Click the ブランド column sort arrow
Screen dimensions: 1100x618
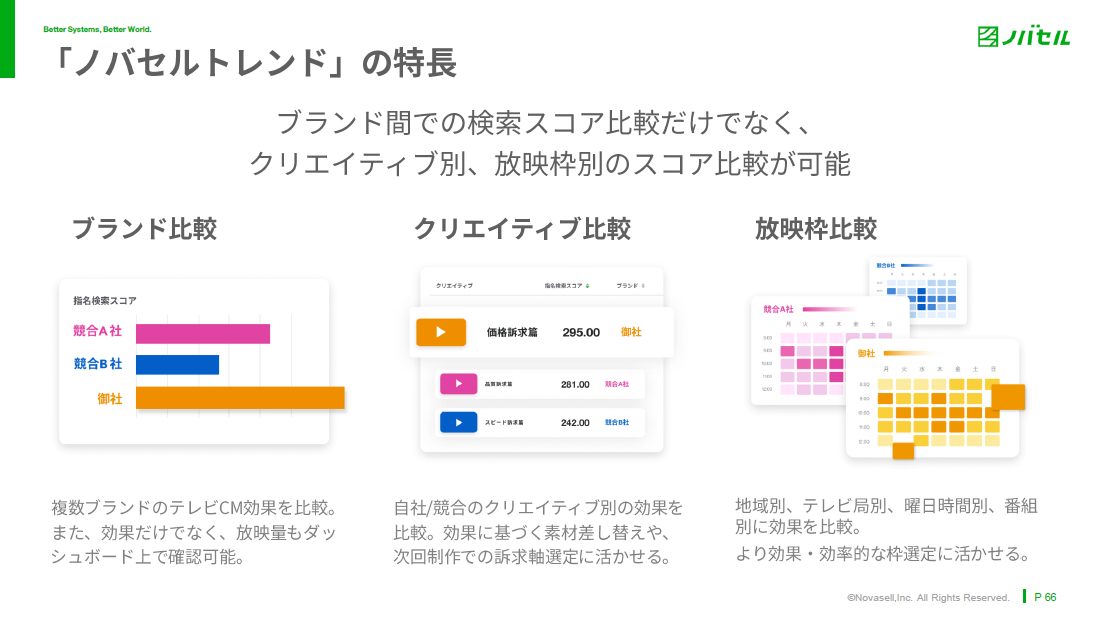643,286
